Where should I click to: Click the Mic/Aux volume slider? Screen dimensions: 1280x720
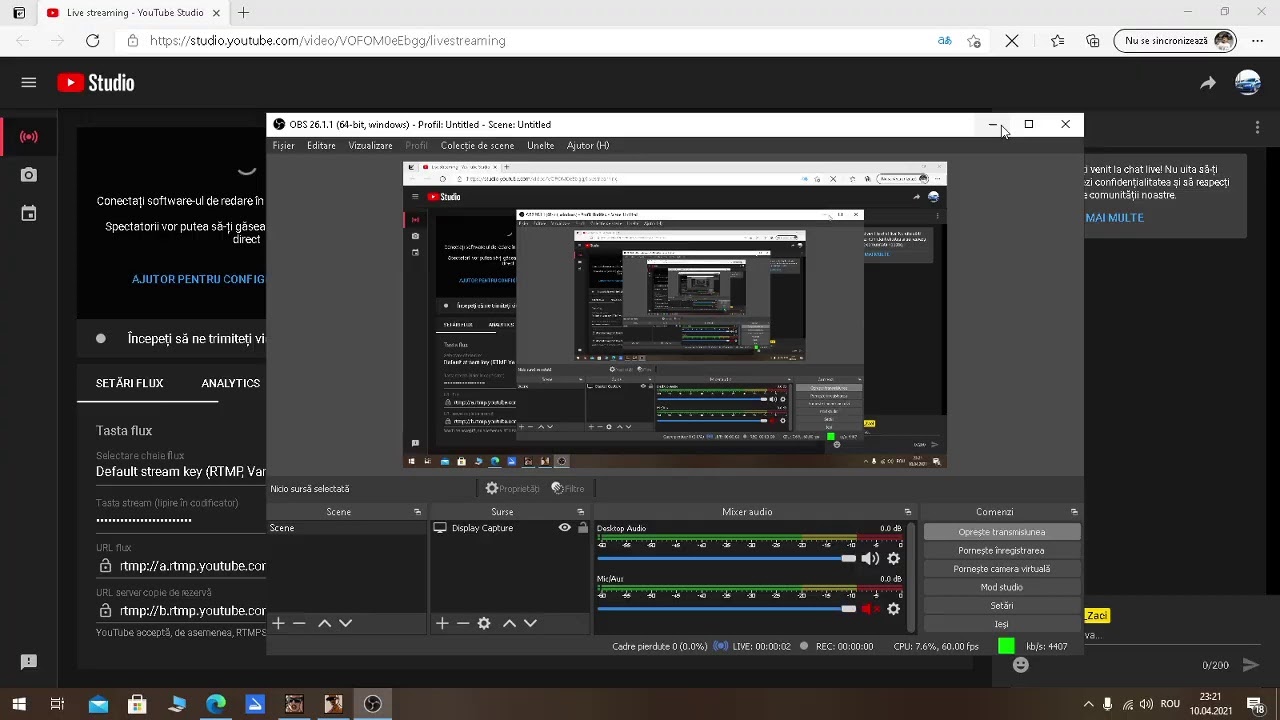click(727, 608)
